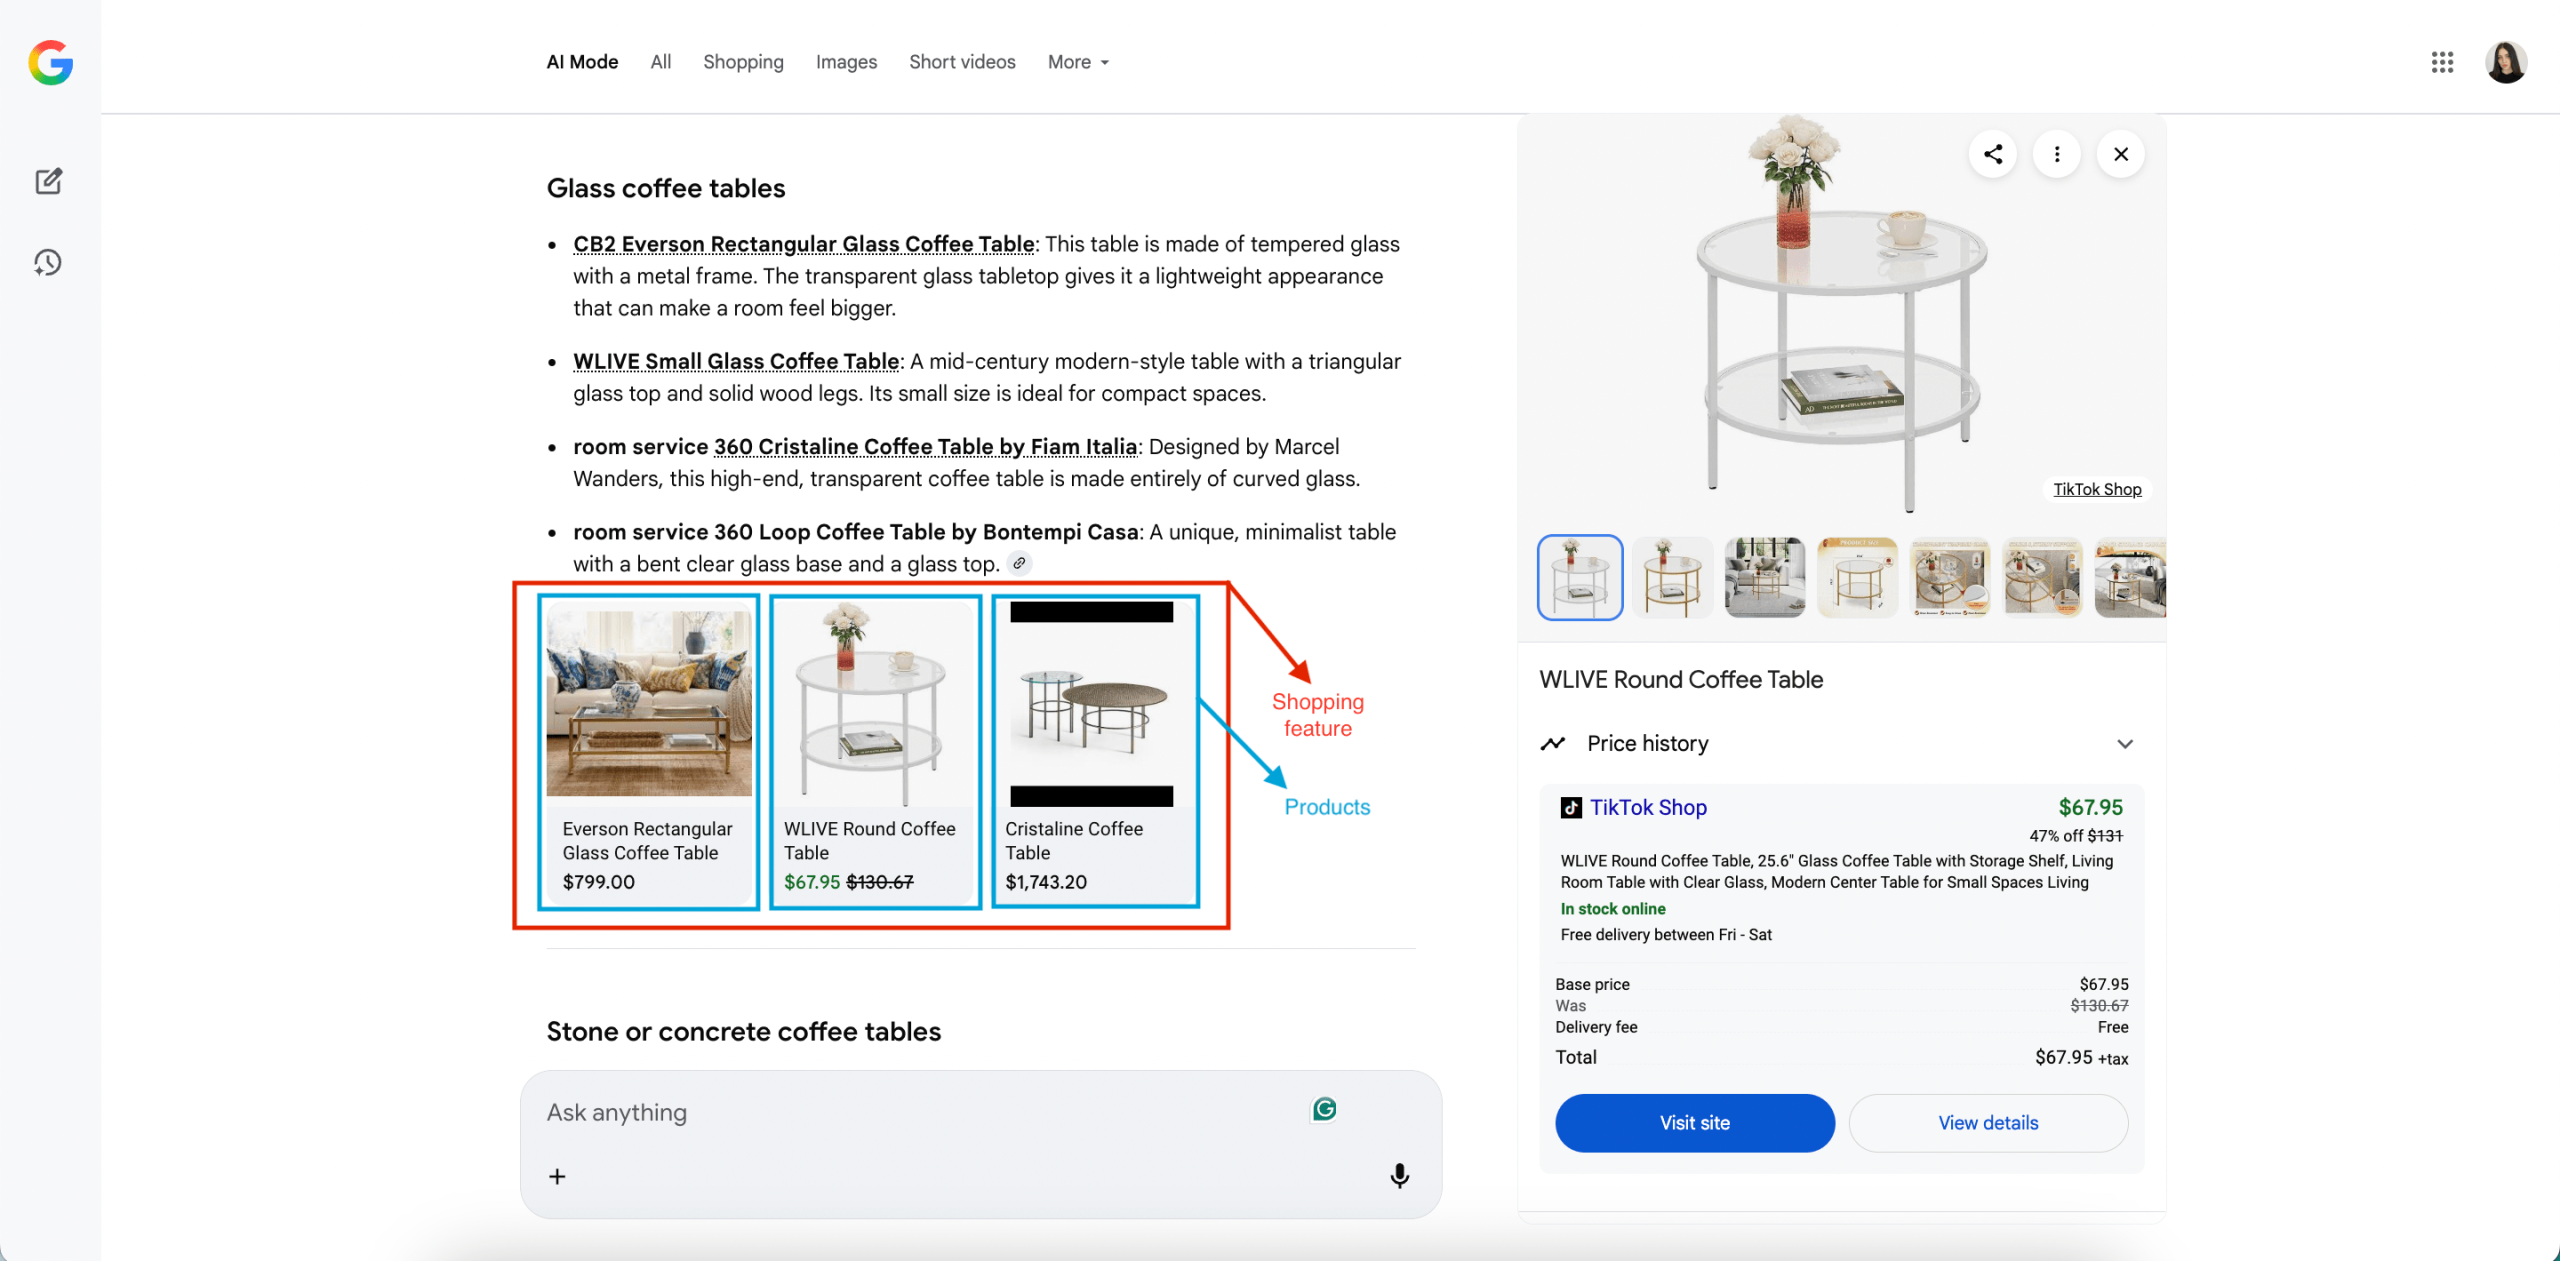The image size is (2560, 1261).
Task: Expand the Price history section chevron
Action: click(2125, 743)
